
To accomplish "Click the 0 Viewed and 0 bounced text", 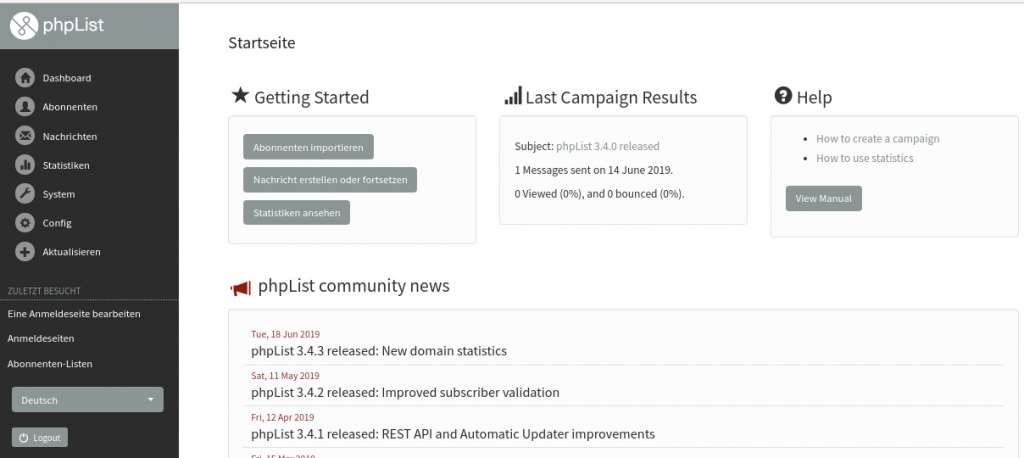I will click(600, 193).
